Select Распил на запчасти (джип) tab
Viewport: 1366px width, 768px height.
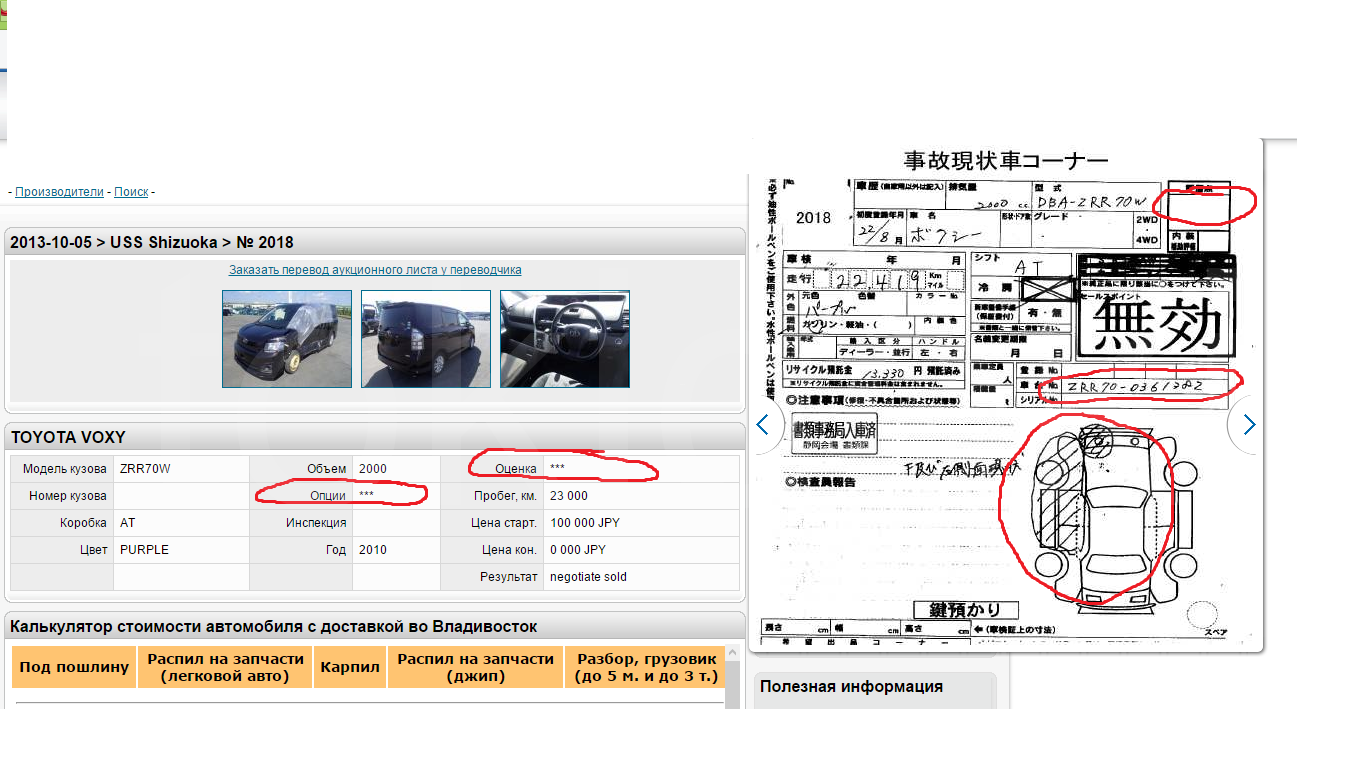[475, 667]
